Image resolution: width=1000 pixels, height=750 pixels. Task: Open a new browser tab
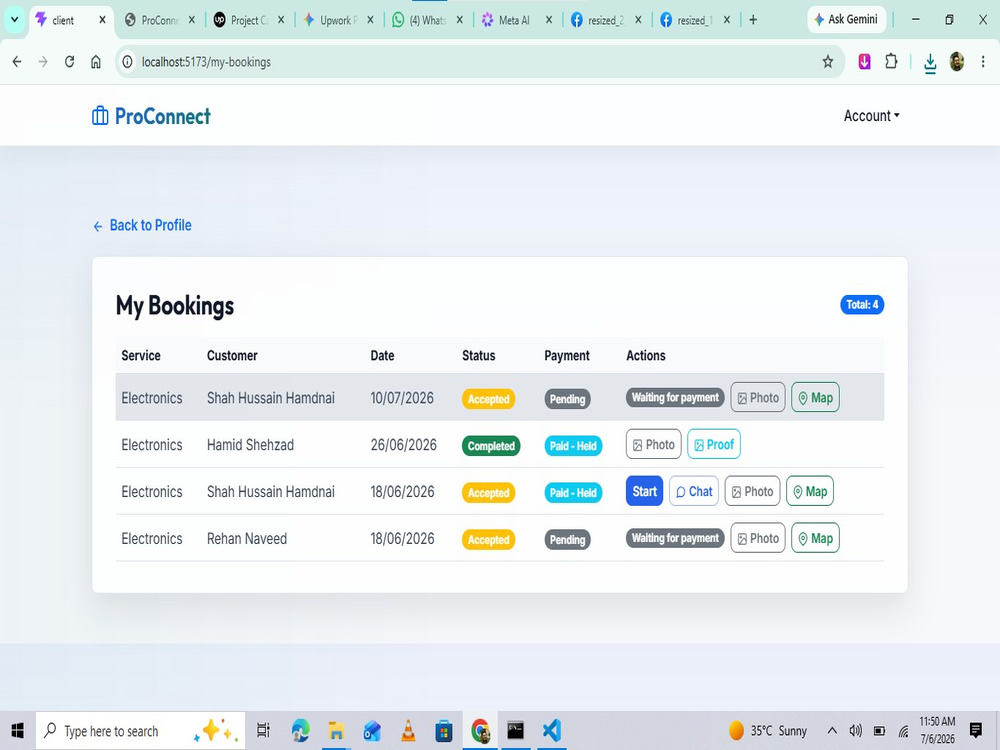(753, 20)
